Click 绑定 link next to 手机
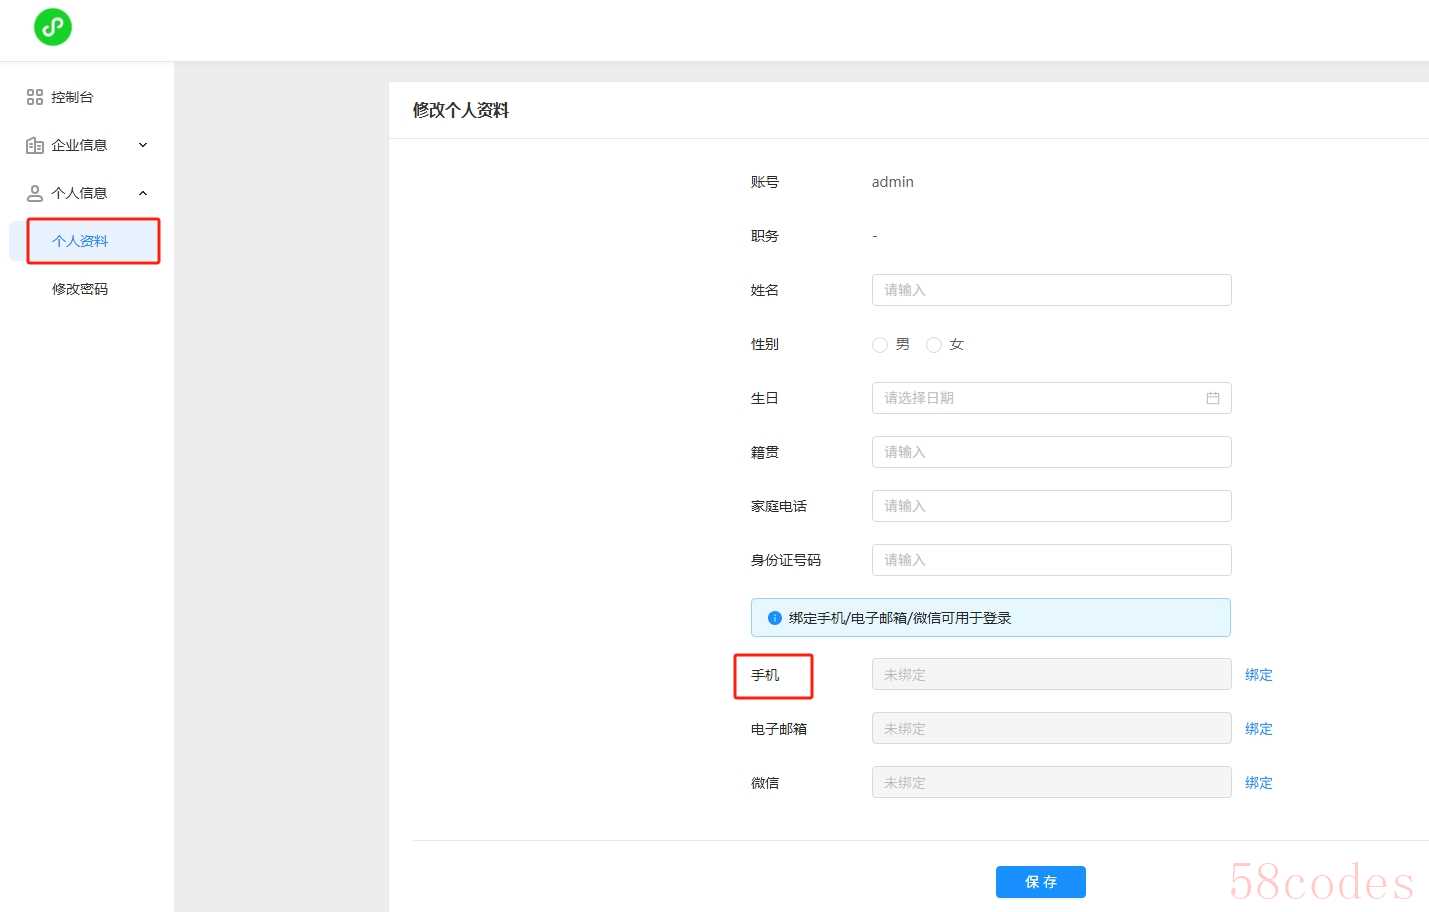Image resolution: width=1429 pixels, height=912 pixels. click(1259, 675)
